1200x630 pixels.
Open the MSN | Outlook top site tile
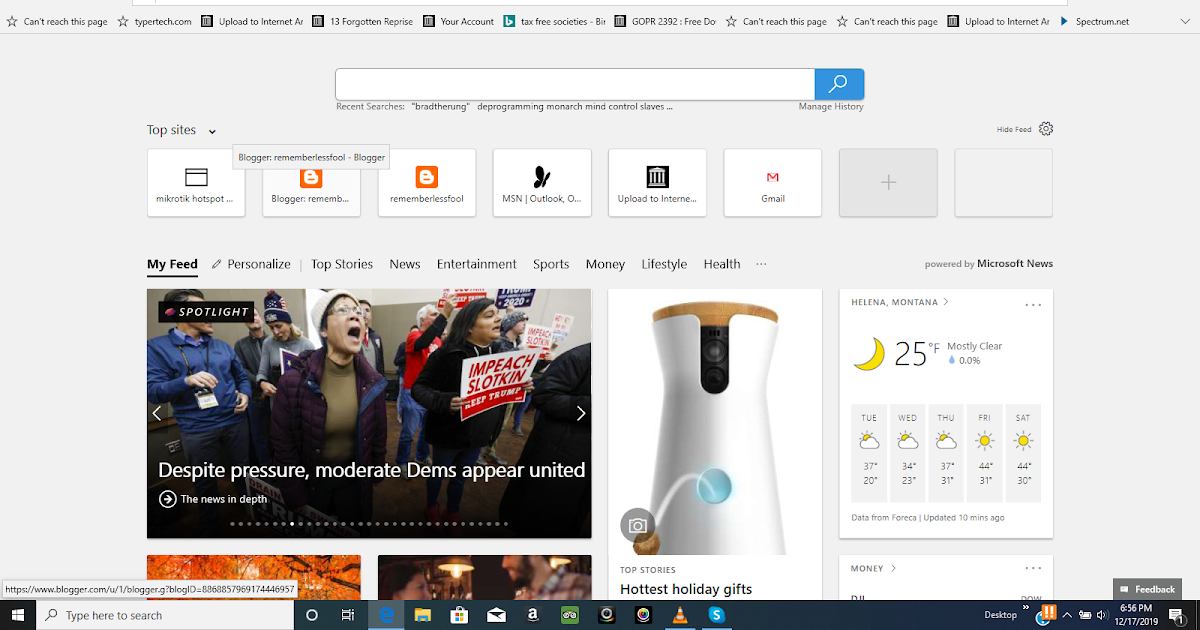pos(542,183)
